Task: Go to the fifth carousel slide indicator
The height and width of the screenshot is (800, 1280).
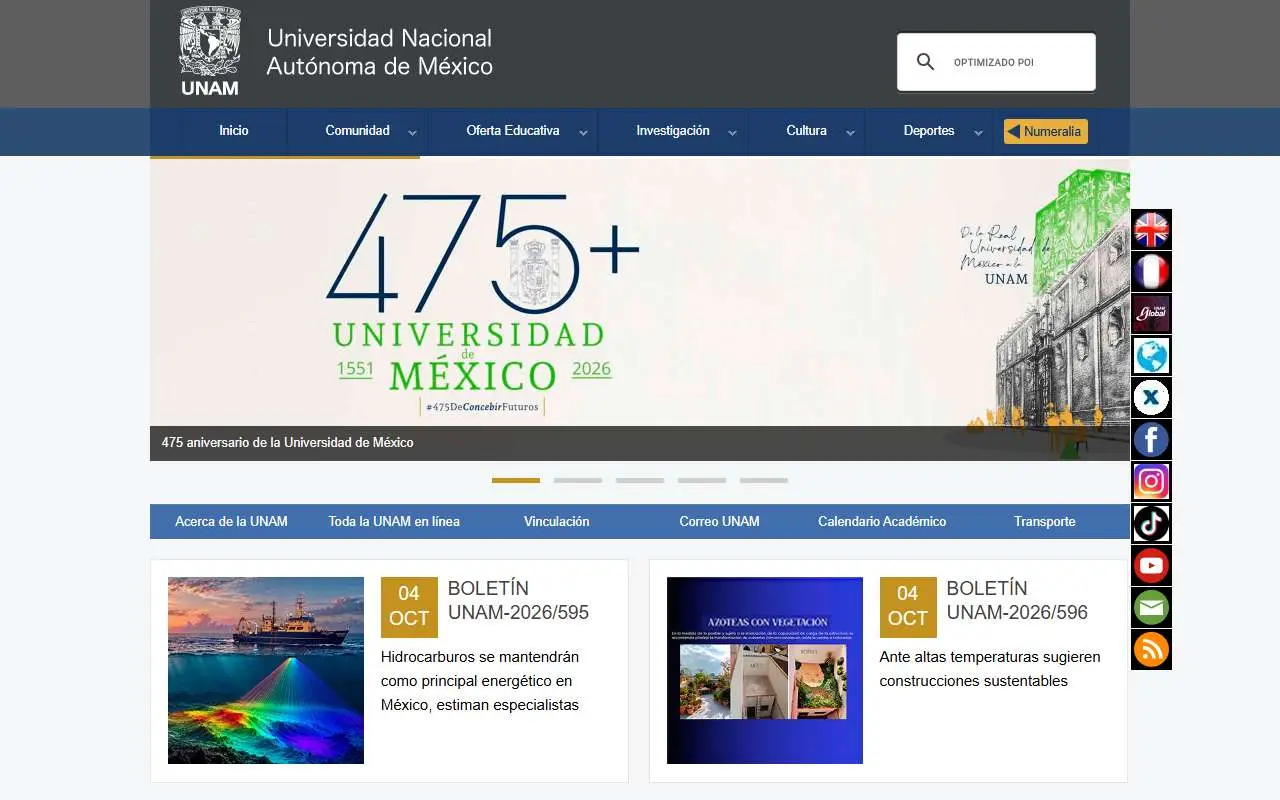Action: (764, 480)
